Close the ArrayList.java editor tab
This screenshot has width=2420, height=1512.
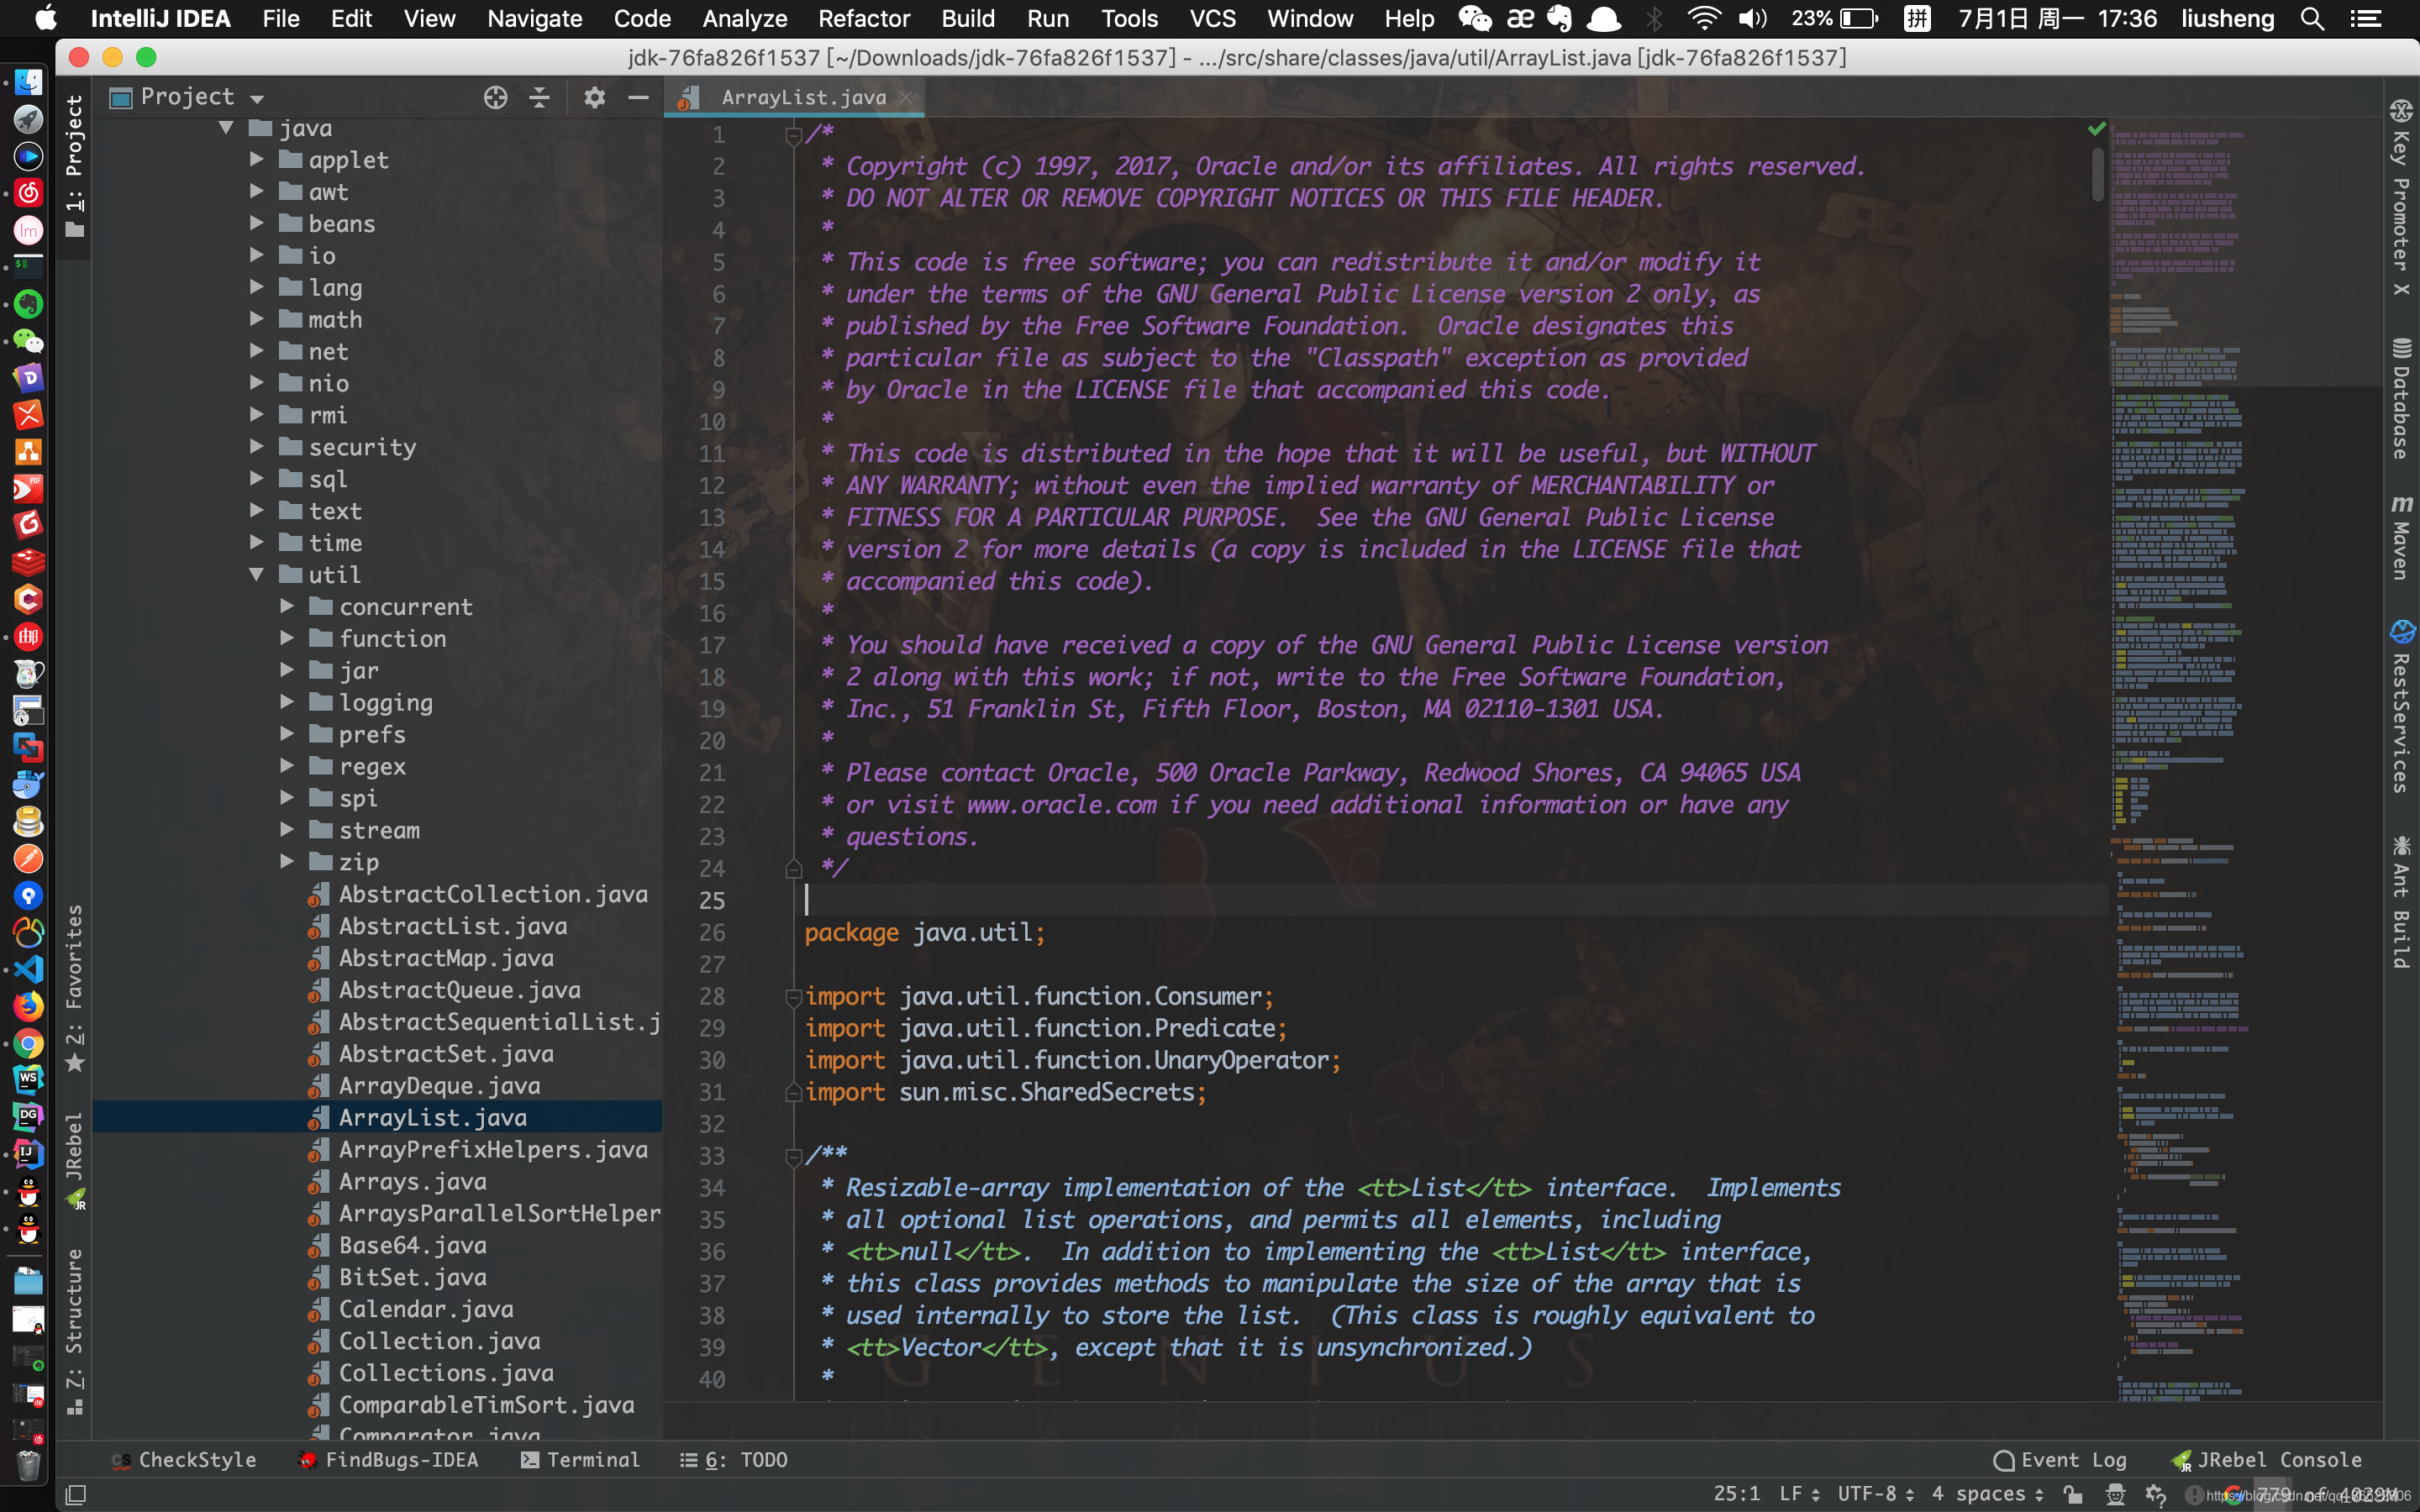pyautogui.click(x=905, y=97)
